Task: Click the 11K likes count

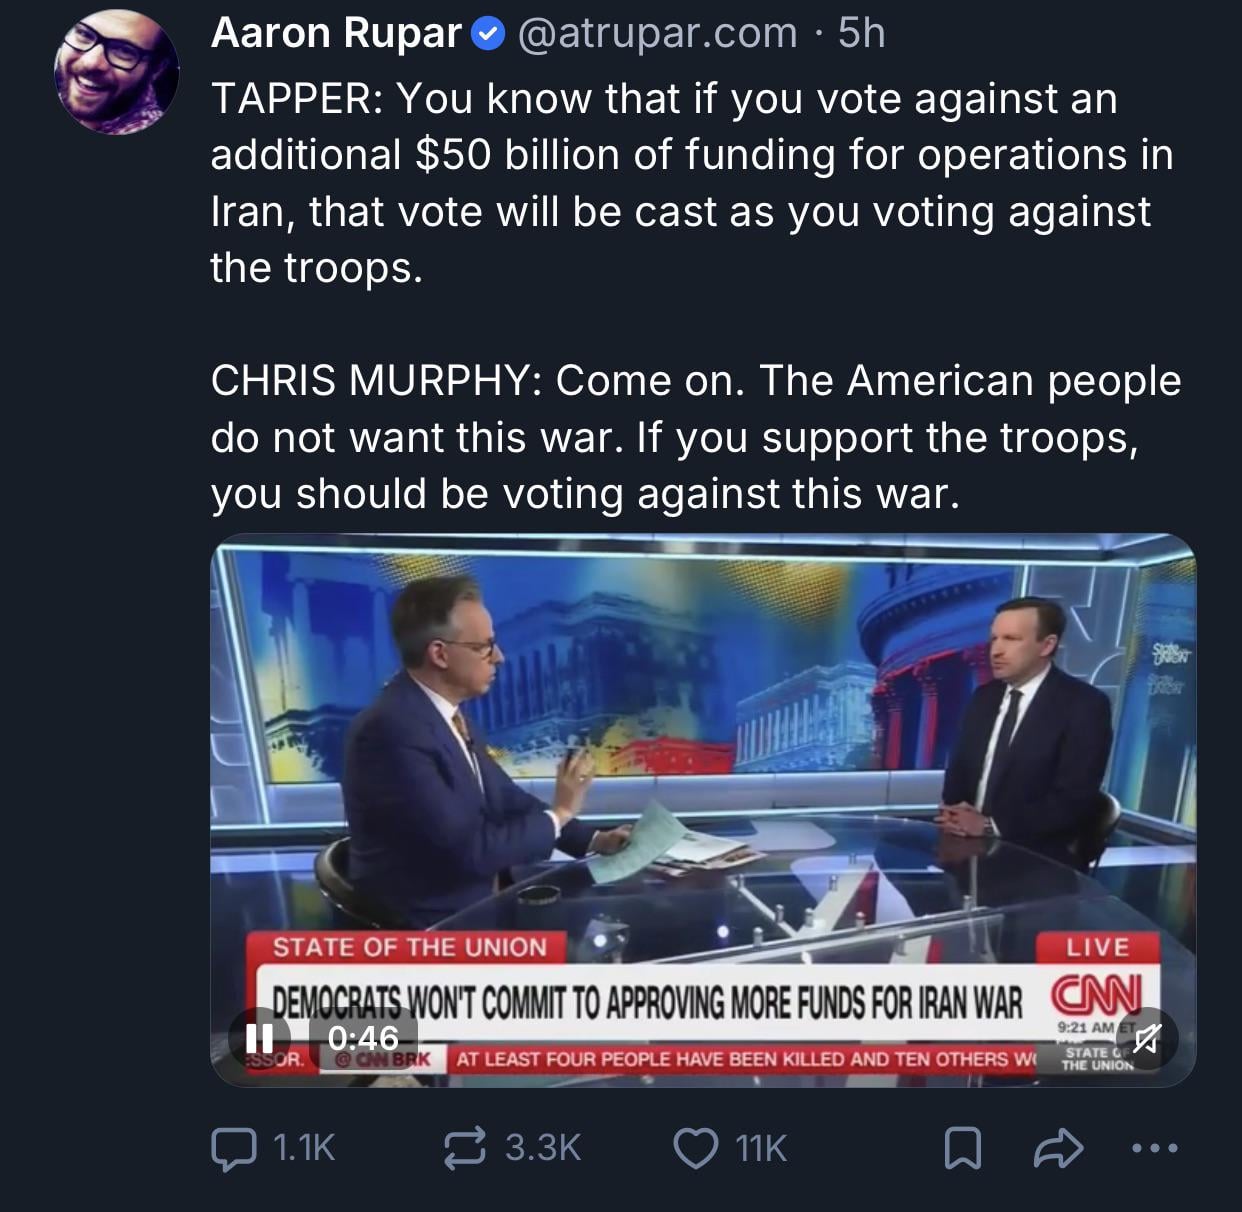Action: (761, 1148)
